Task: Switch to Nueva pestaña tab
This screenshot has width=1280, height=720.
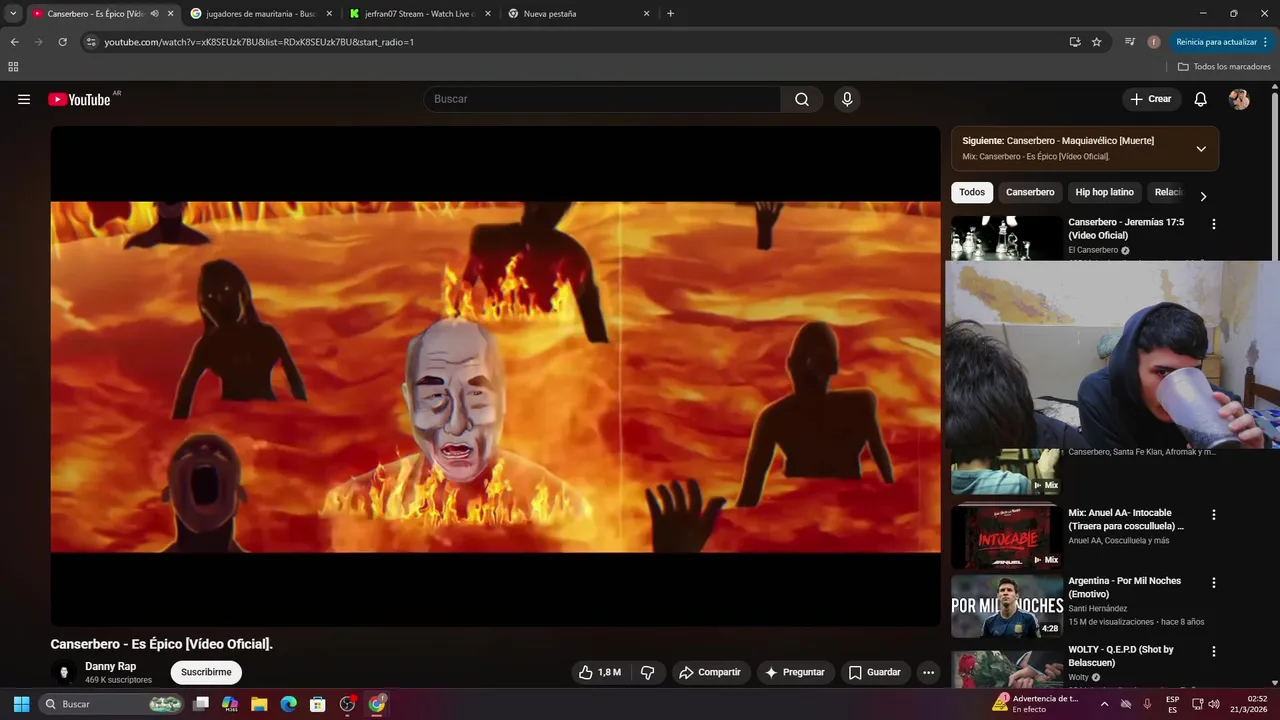Action: 578,14
